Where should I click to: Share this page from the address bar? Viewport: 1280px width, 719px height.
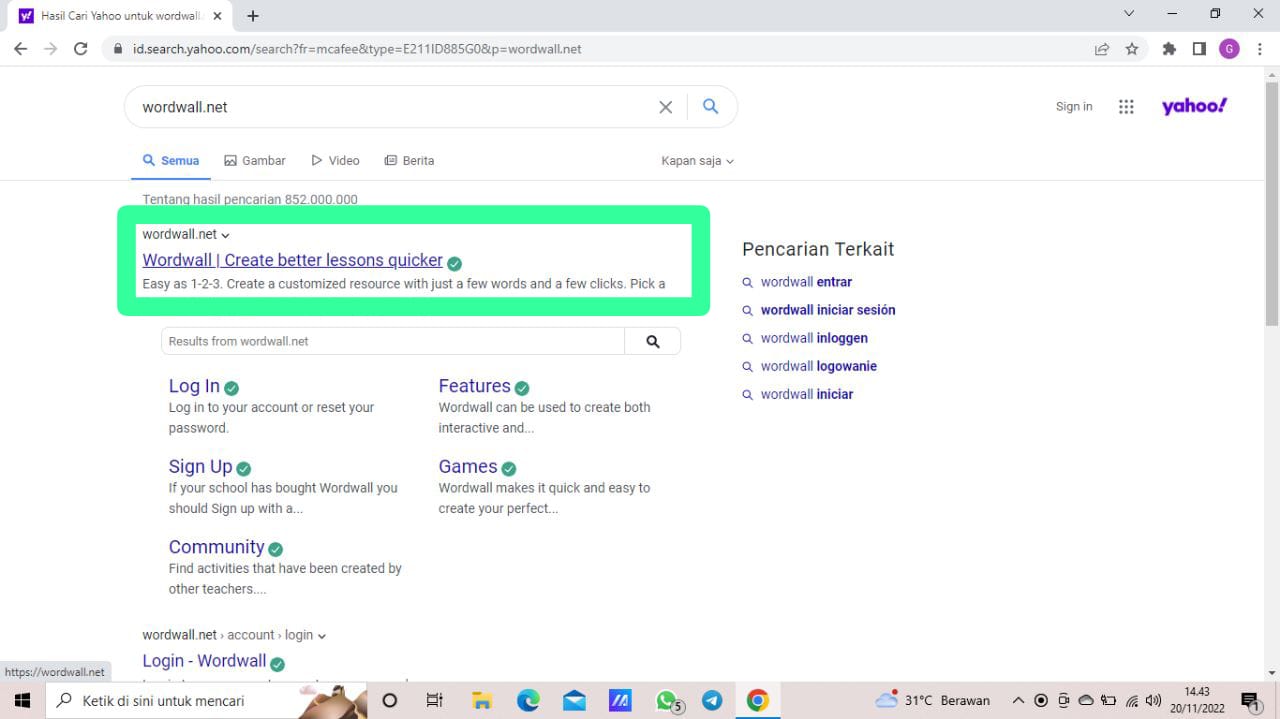1102,49
